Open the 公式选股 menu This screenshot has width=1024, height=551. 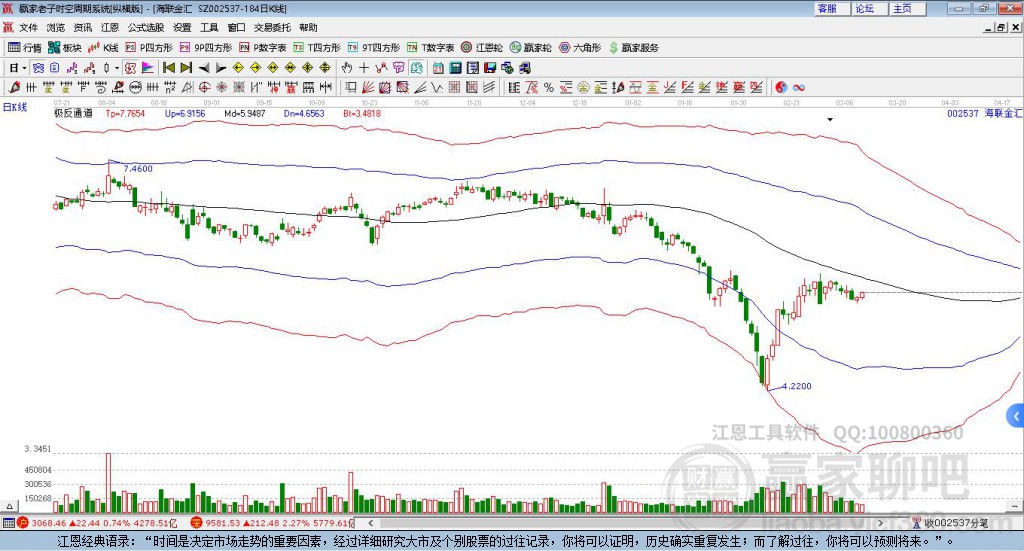pyautogui.click(x=146, y=27)
